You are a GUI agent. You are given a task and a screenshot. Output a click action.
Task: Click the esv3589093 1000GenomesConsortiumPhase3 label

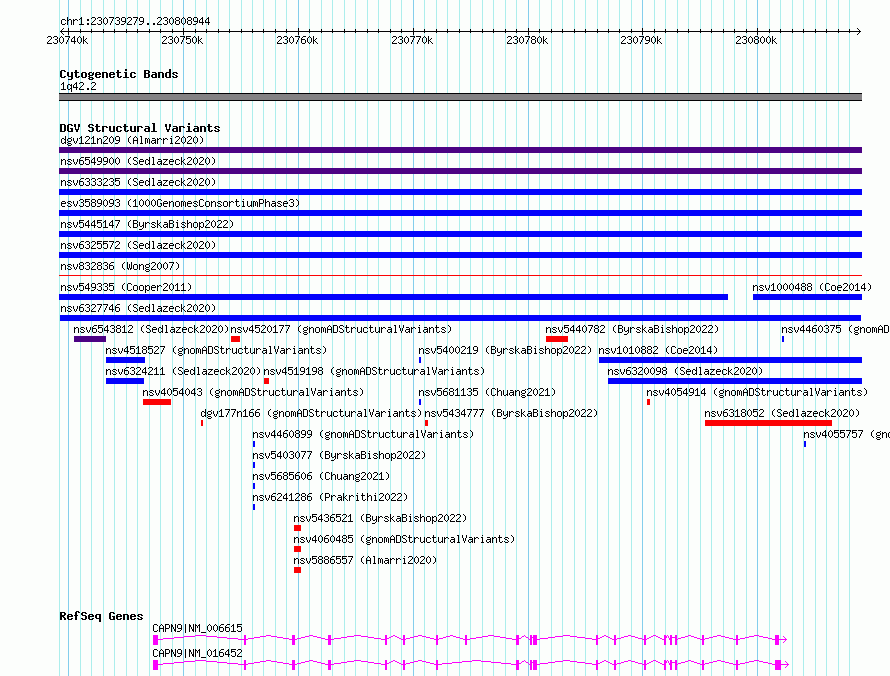pyautogui.click(x=180, y=203)
